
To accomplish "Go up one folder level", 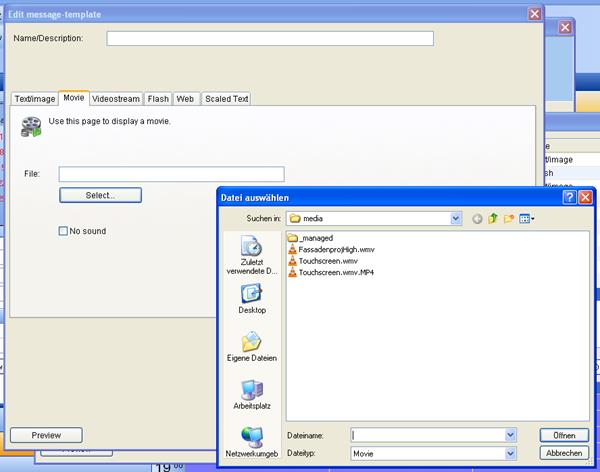I will click(493, 218).
